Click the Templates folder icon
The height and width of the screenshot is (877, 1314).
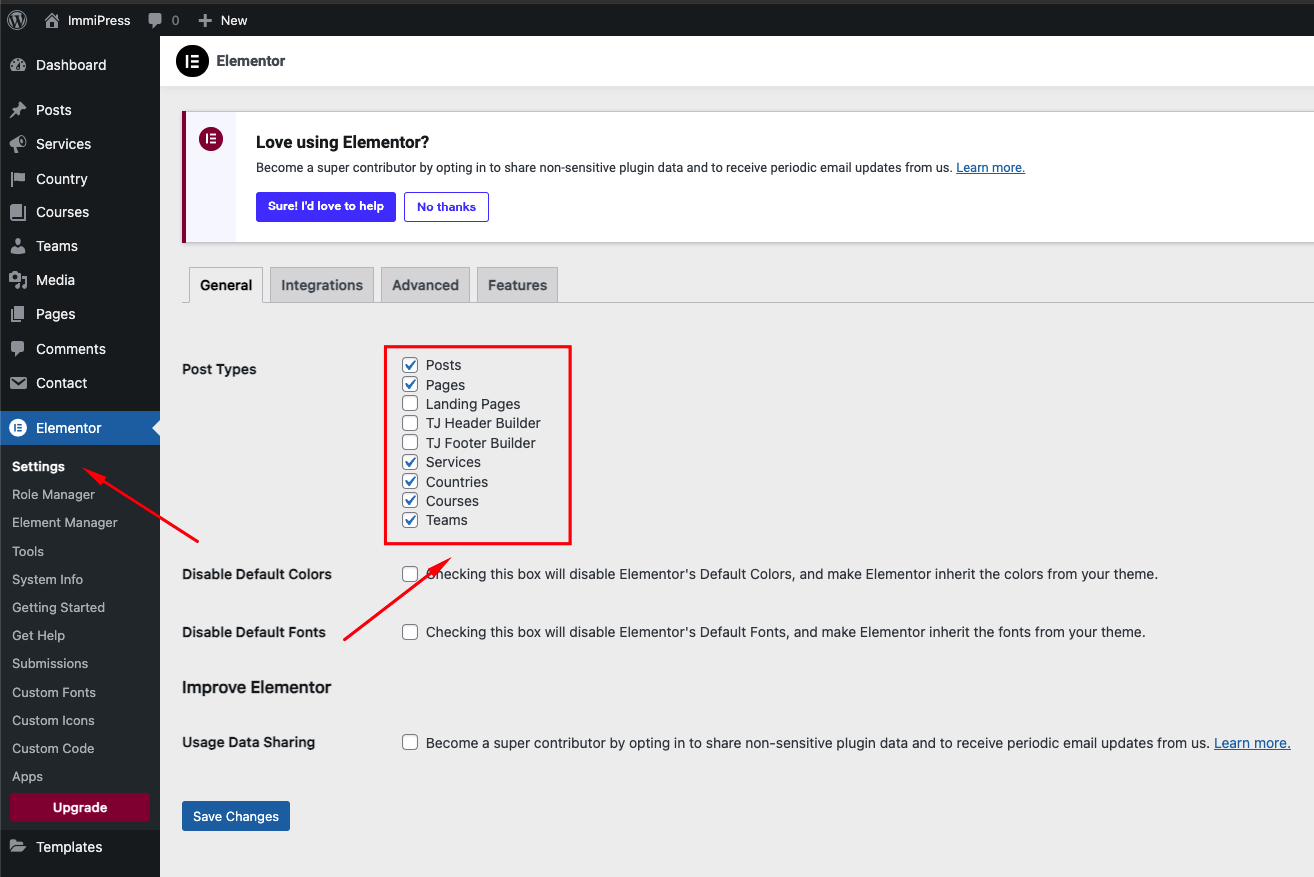(x=18, y=847)
